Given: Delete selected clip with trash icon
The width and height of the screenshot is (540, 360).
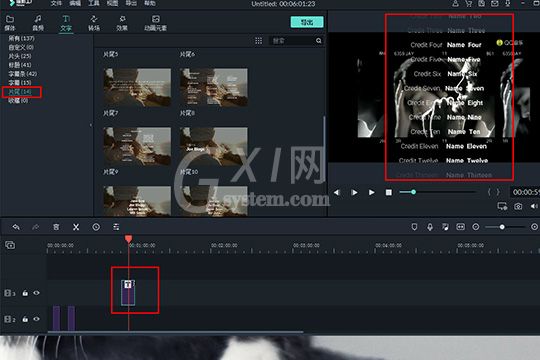Looking at the screenshot, I should 56,227.
